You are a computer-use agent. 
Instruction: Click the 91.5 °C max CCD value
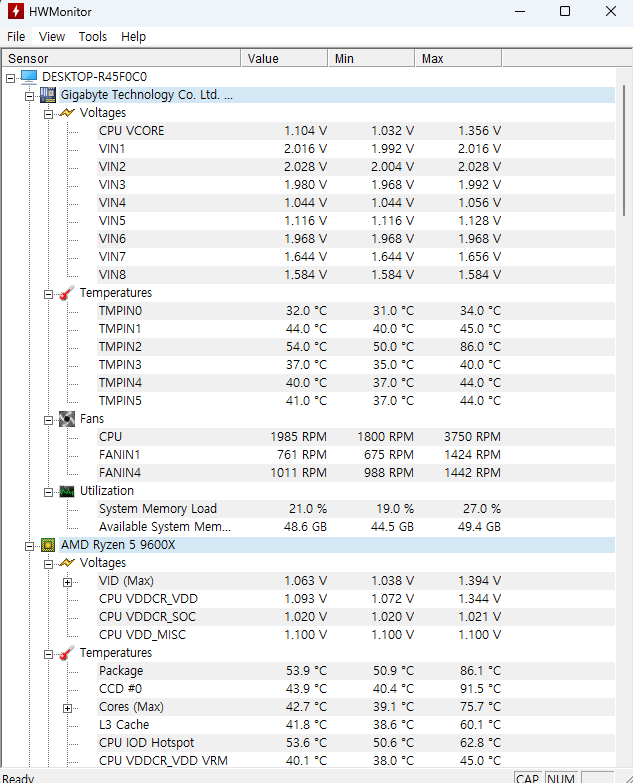click(480, 689)
